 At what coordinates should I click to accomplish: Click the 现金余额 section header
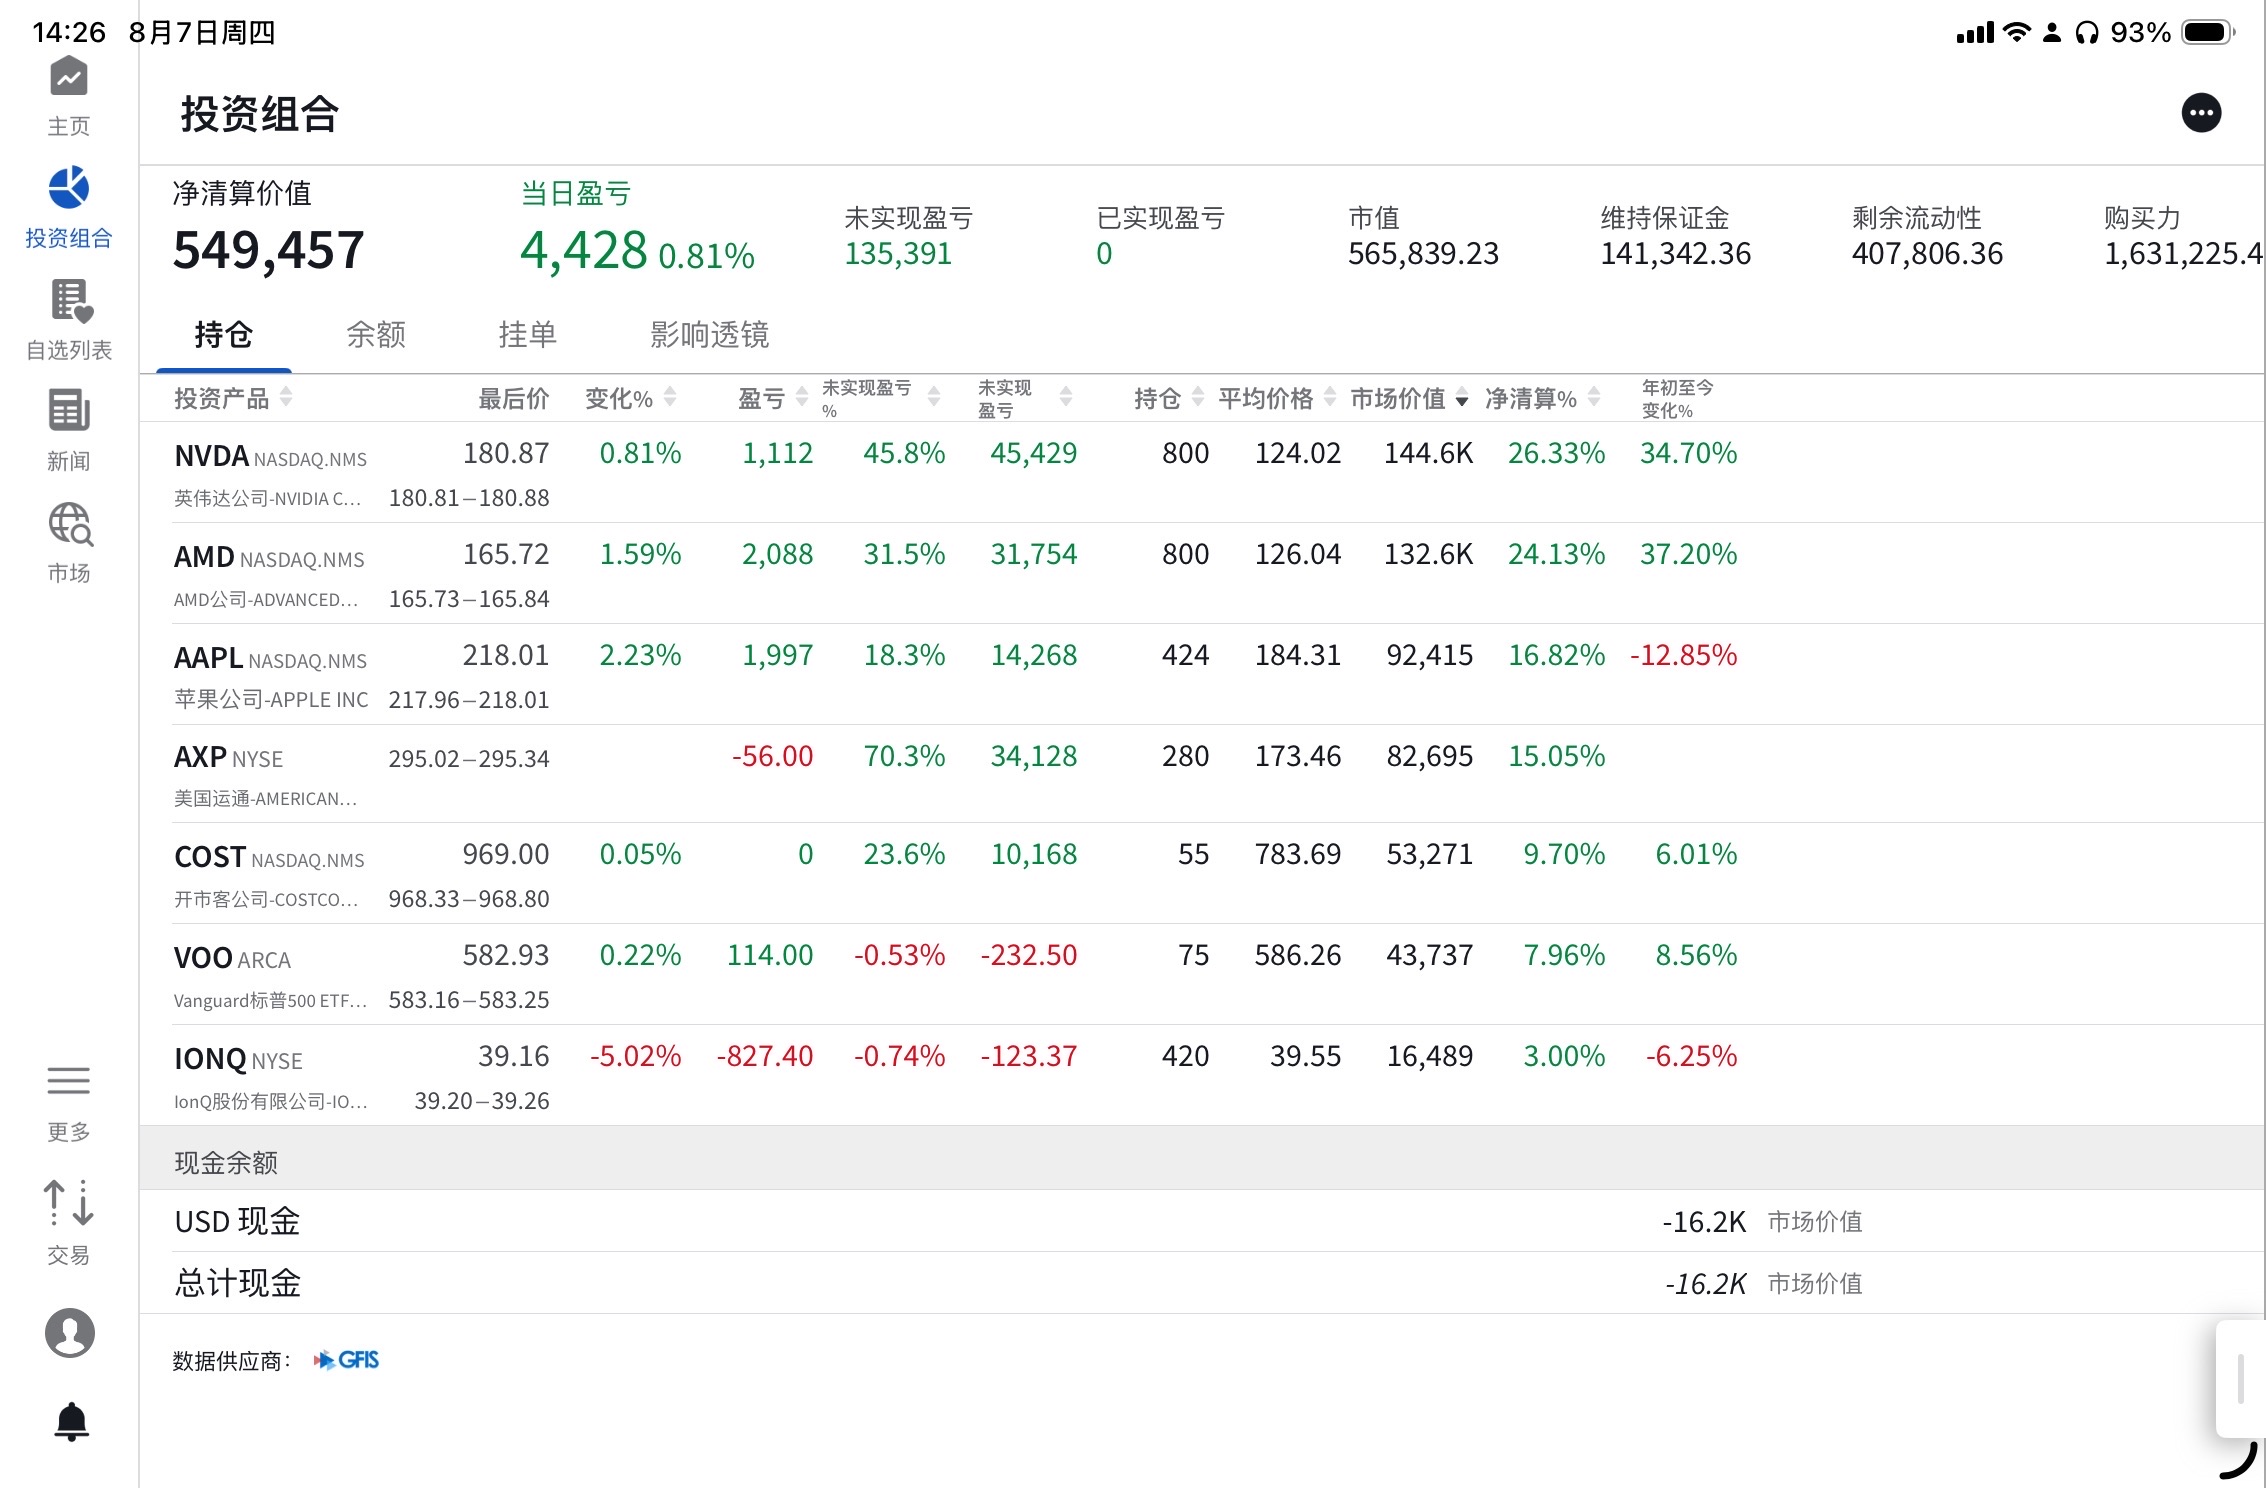click(1202, 1159)
